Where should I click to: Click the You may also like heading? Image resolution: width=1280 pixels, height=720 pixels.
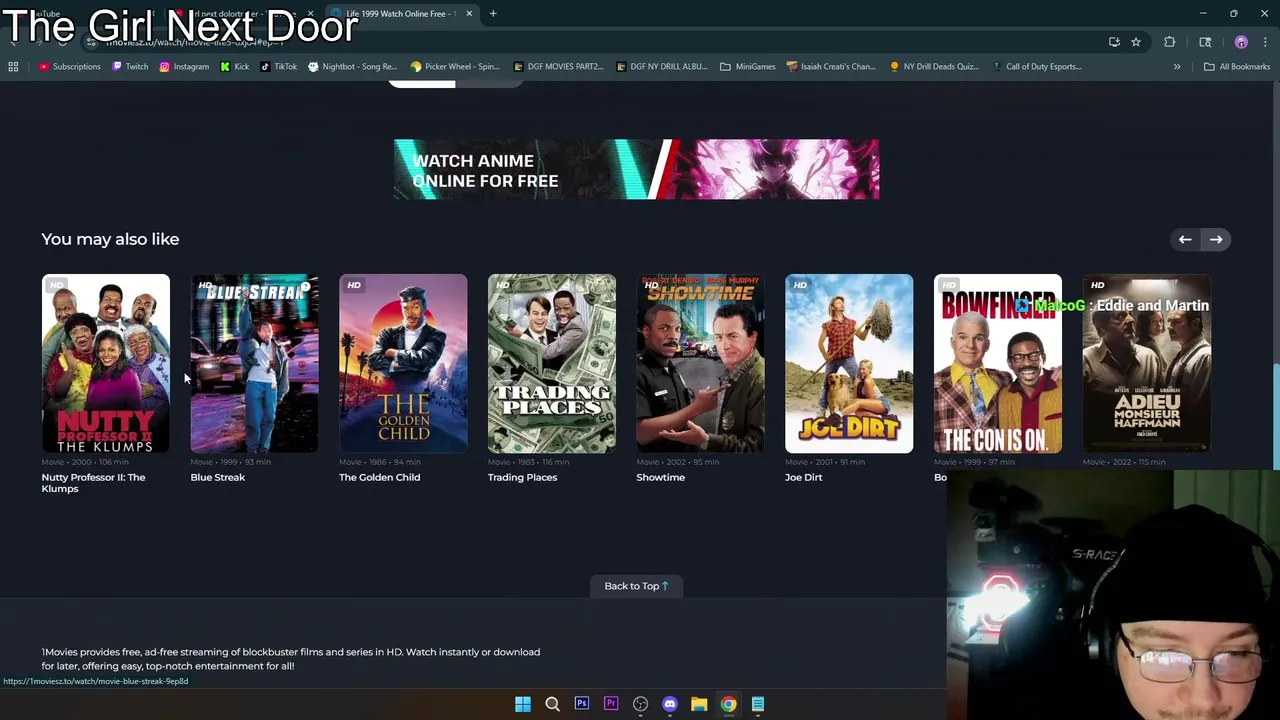point(110,239)
